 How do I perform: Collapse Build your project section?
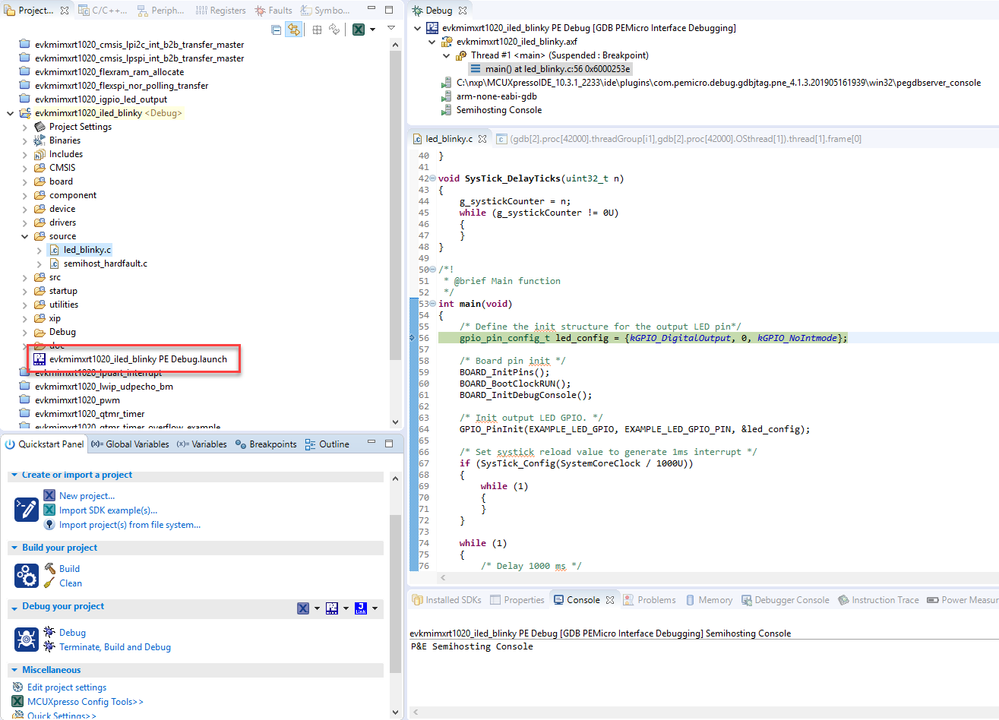coord(14,548)
